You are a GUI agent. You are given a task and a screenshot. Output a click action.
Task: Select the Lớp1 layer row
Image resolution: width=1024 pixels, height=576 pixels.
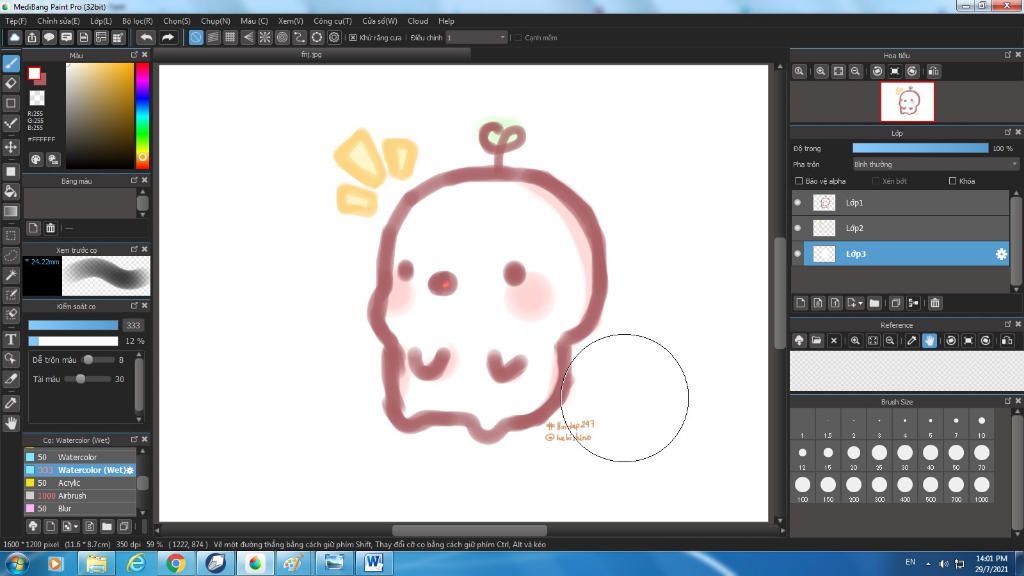tap(901, 202)
